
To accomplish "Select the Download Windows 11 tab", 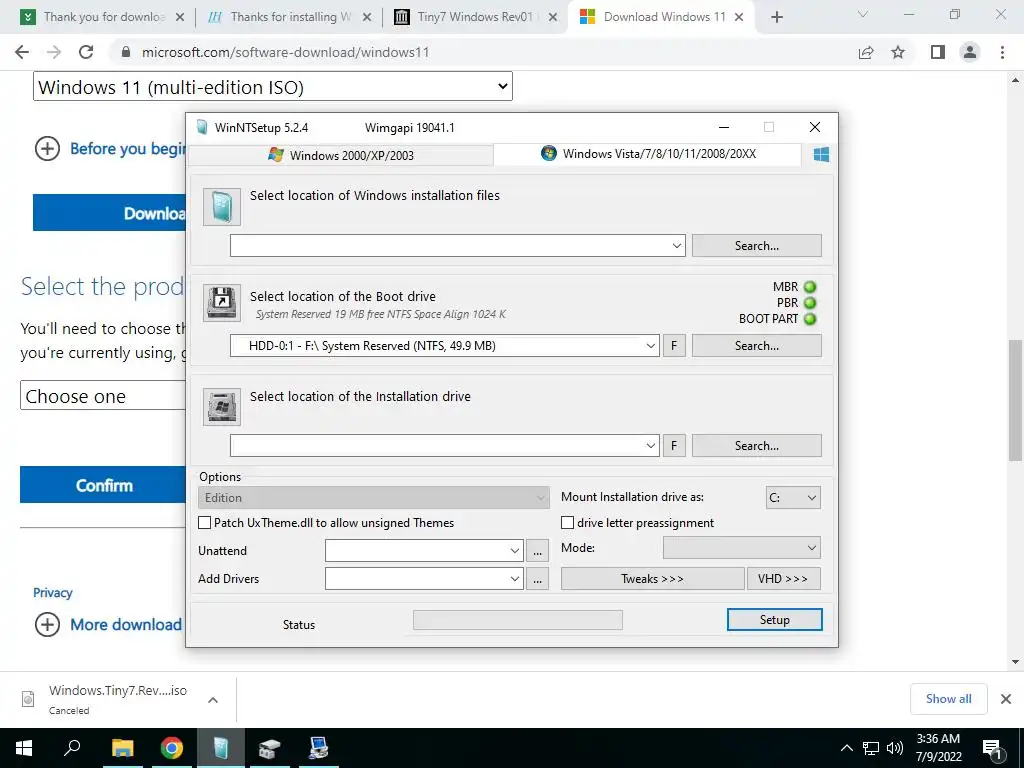I will point(662,17).
